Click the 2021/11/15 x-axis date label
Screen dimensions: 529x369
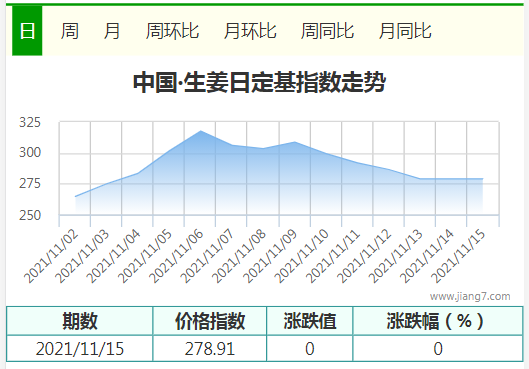pos(458,256)
